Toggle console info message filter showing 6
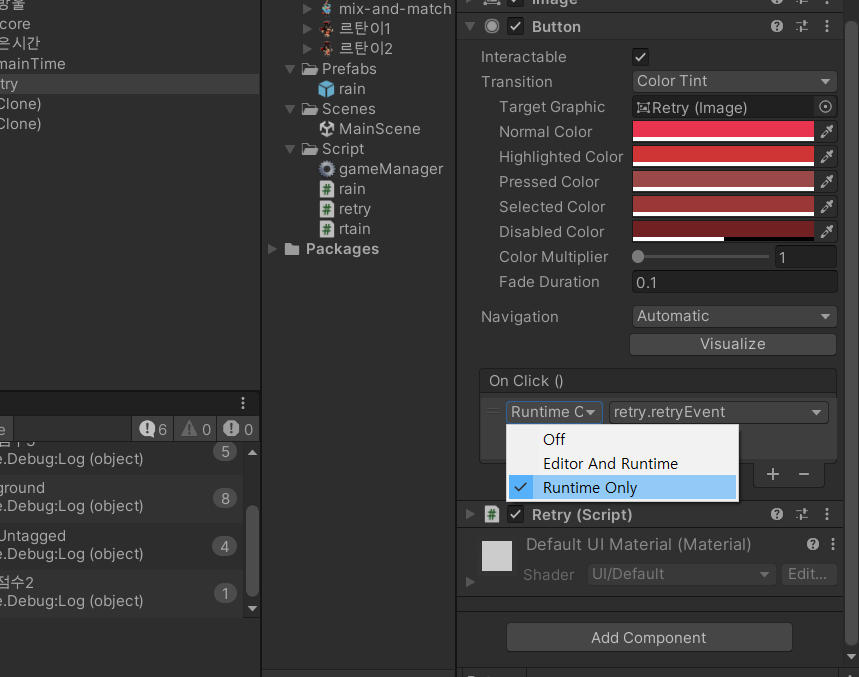Viewport: 859px width, 677px height. pos(153,429)
